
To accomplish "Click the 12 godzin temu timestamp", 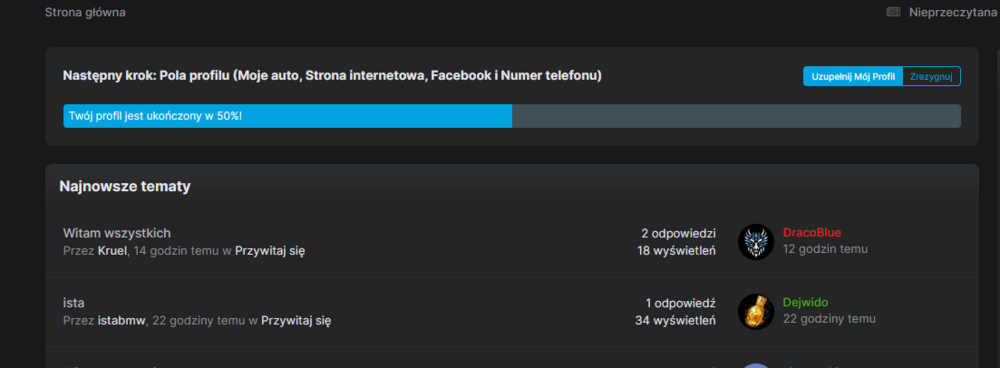I will pos(825,249).
